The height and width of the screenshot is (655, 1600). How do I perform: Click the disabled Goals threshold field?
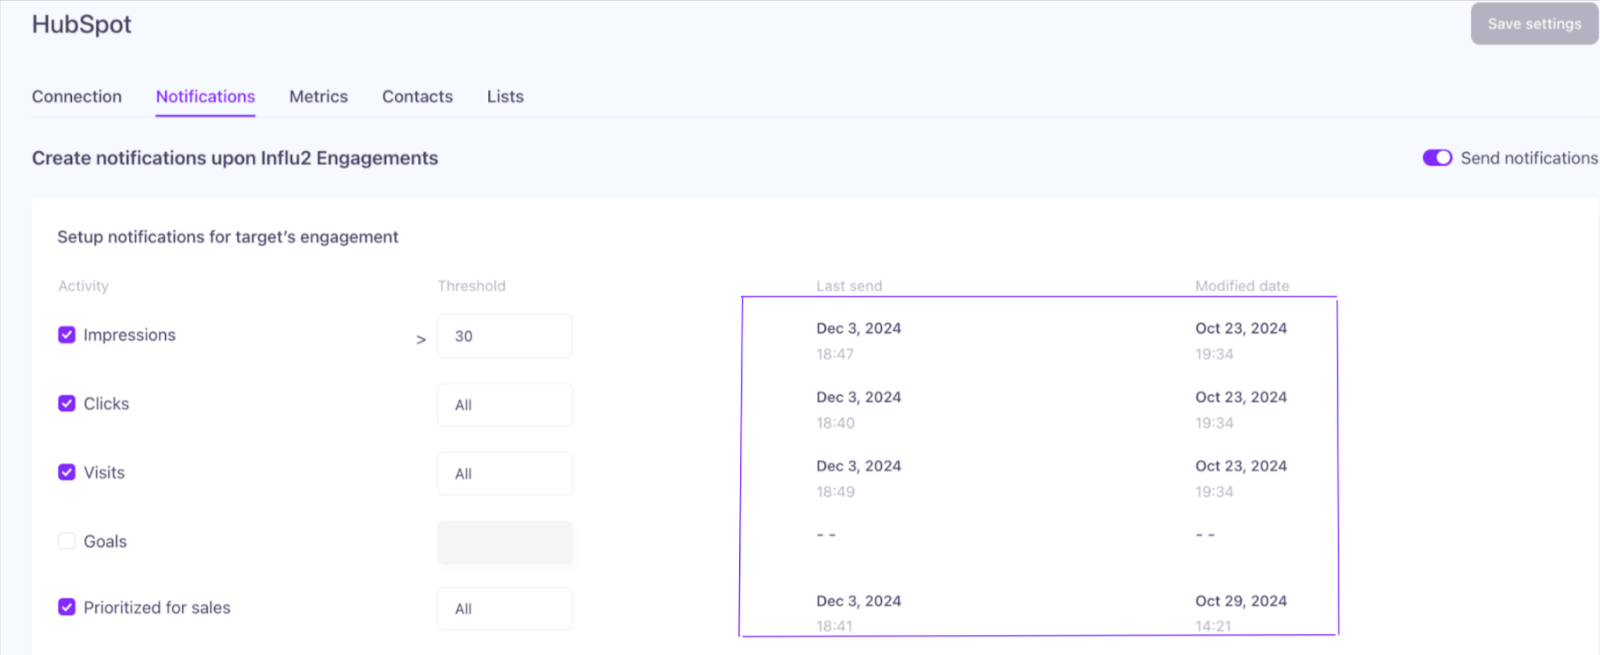[505, 542]
